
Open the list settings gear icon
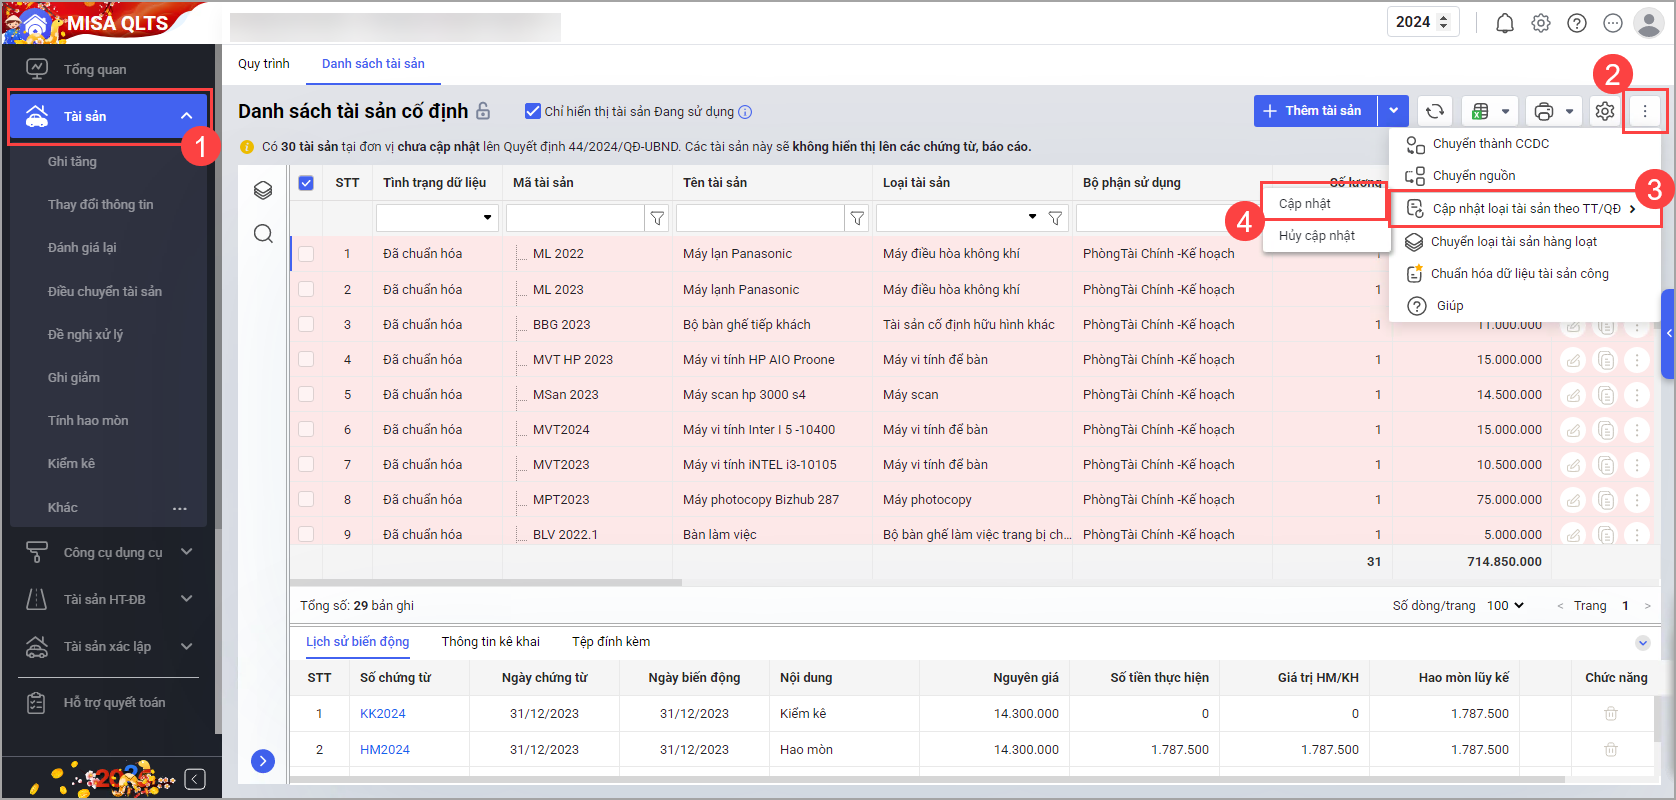point(1605,111)
